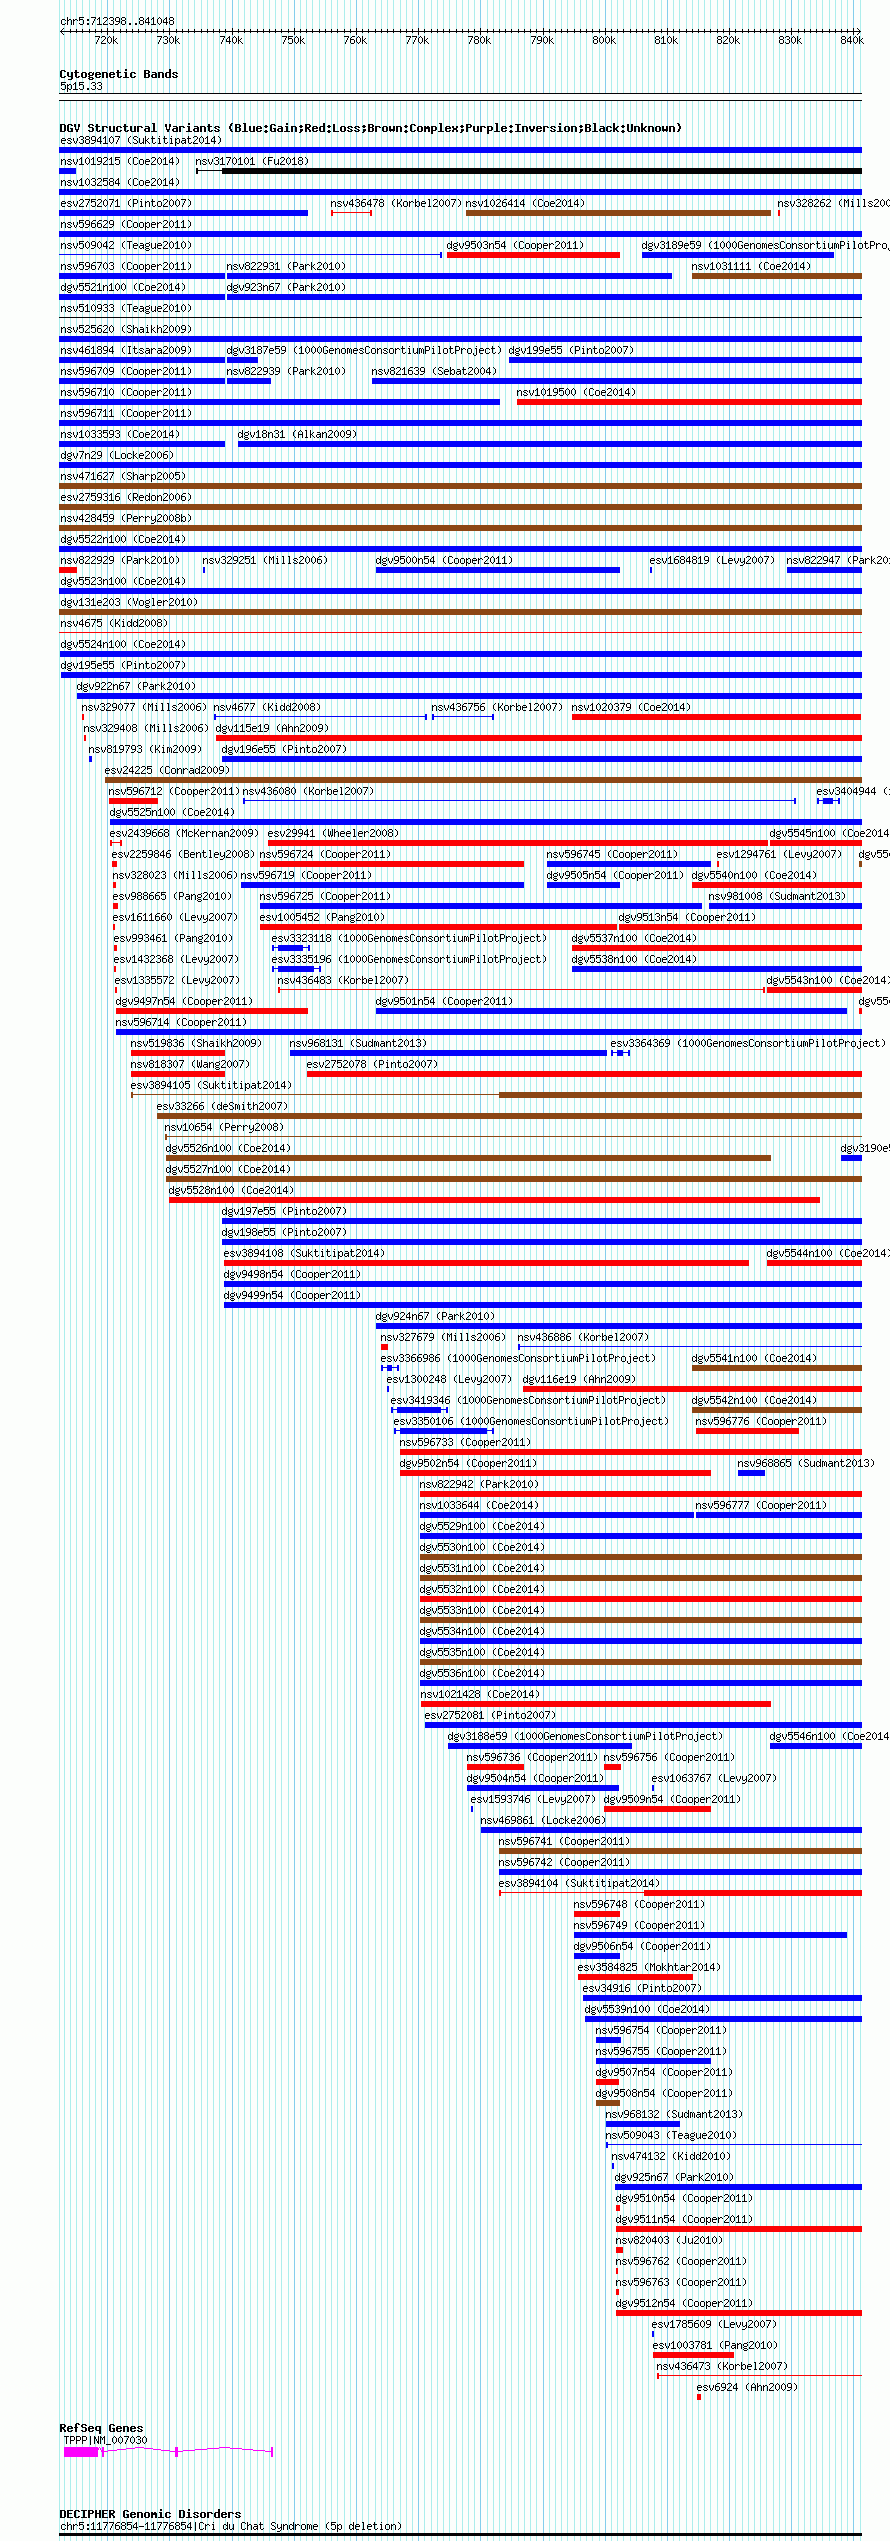
Task: Click label nsv510933 (Teague2010)
Action: coord(126,308)
